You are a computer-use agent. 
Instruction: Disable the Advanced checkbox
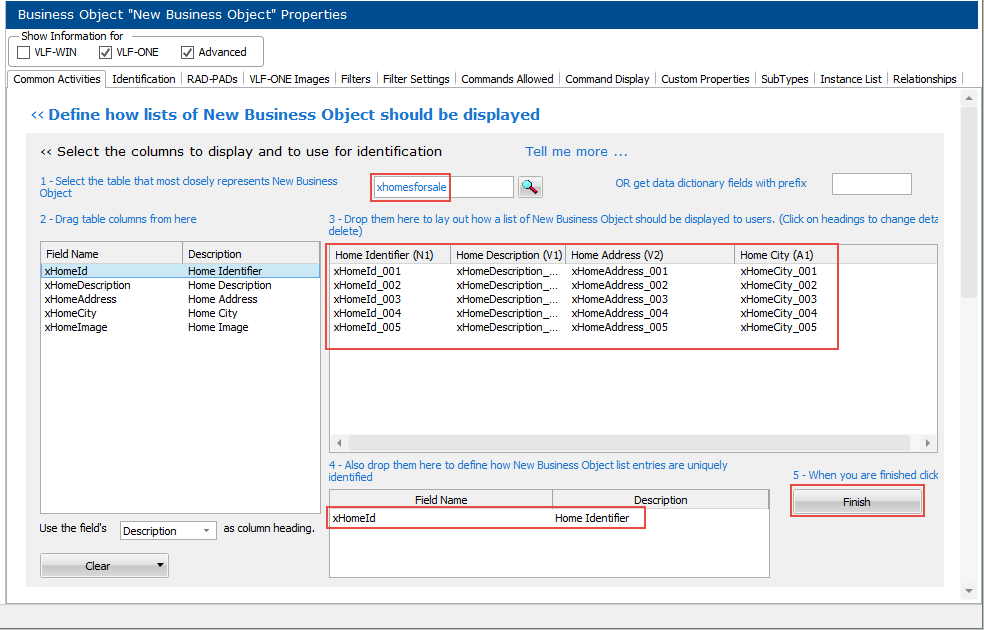(x=187, y=52)
